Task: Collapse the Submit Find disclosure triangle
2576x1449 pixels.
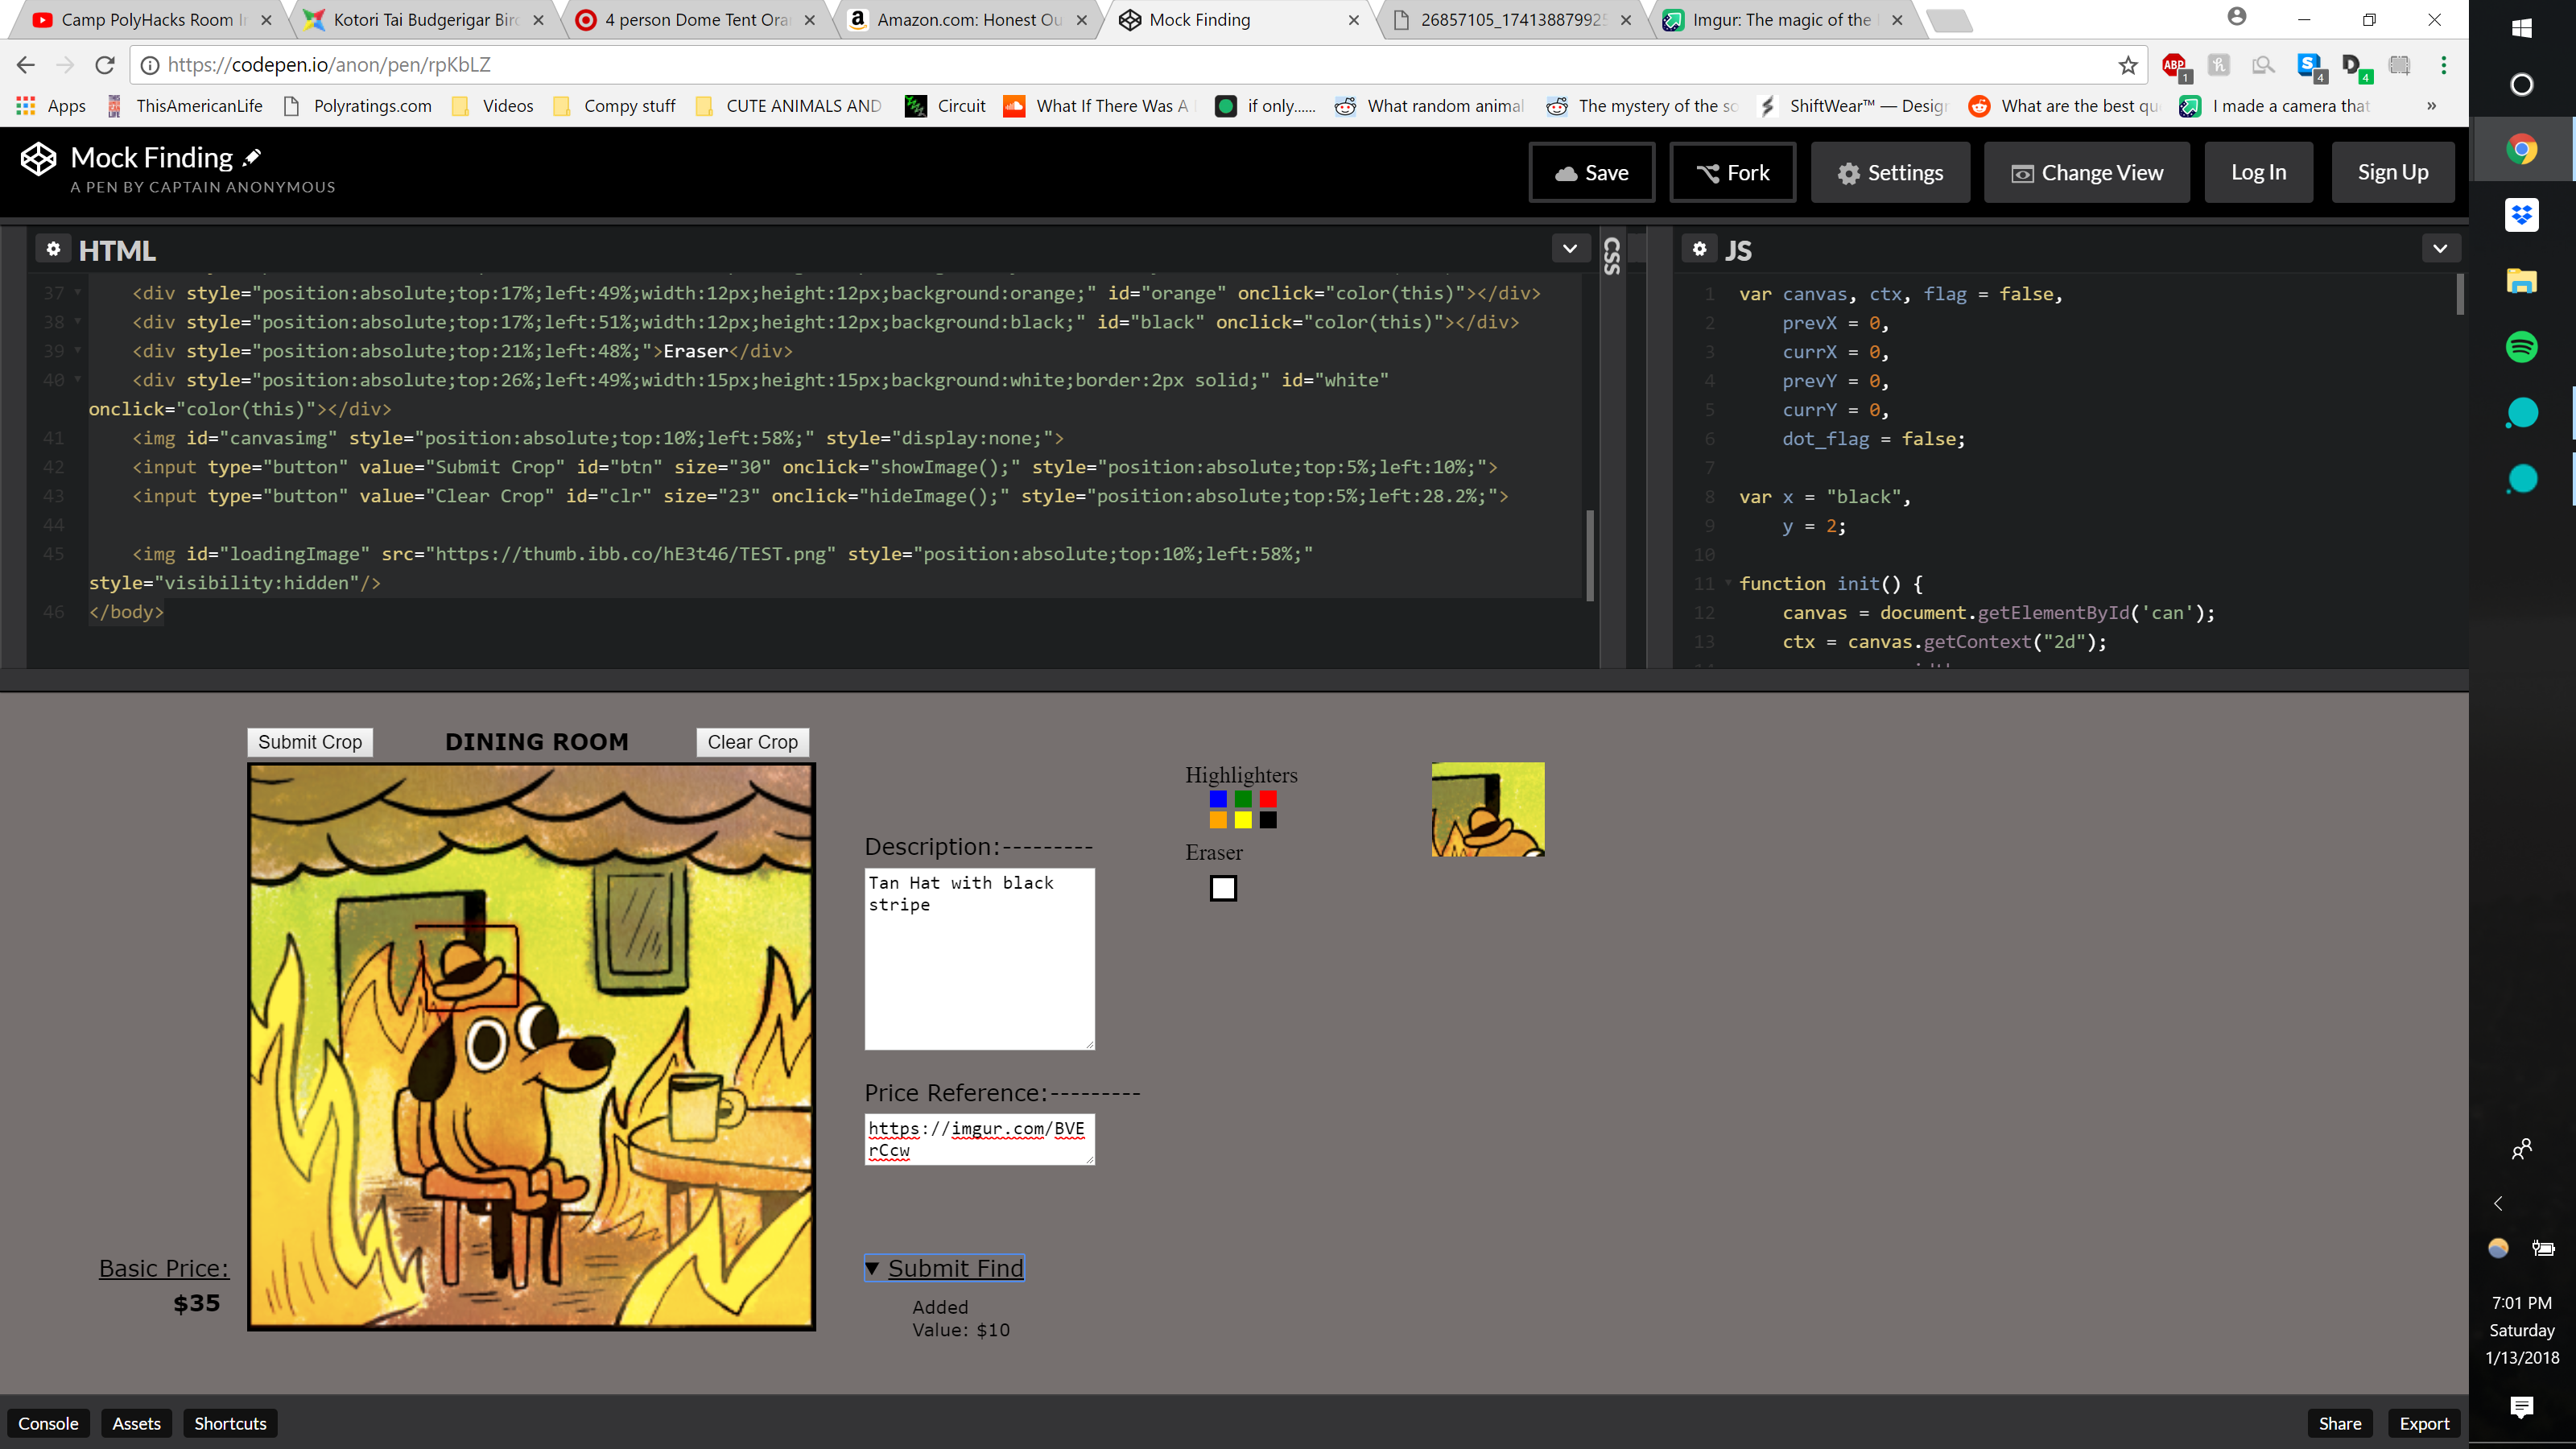Action: click(x=872, y=1268)
